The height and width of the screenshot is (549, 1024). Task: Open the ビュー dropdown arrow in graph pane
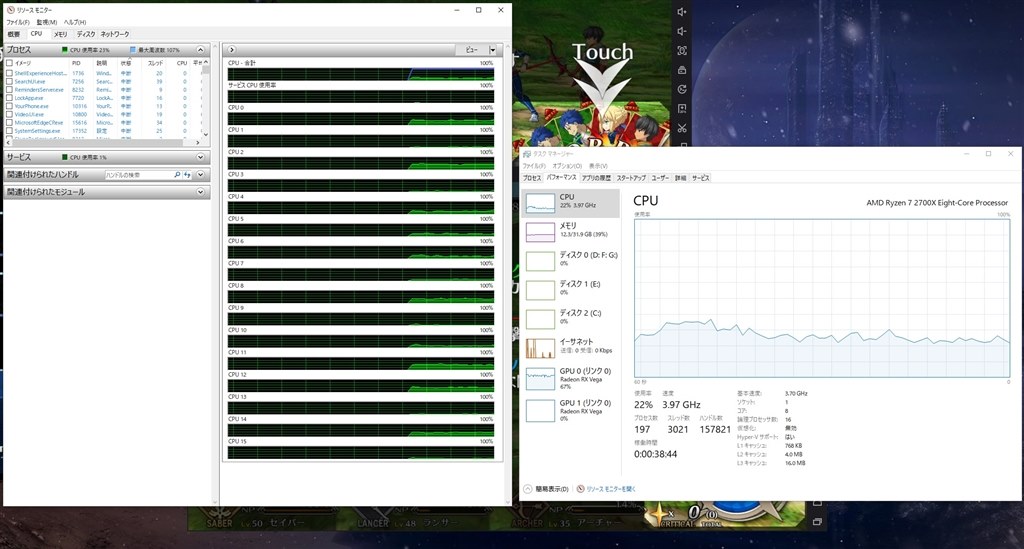[492, 50]
